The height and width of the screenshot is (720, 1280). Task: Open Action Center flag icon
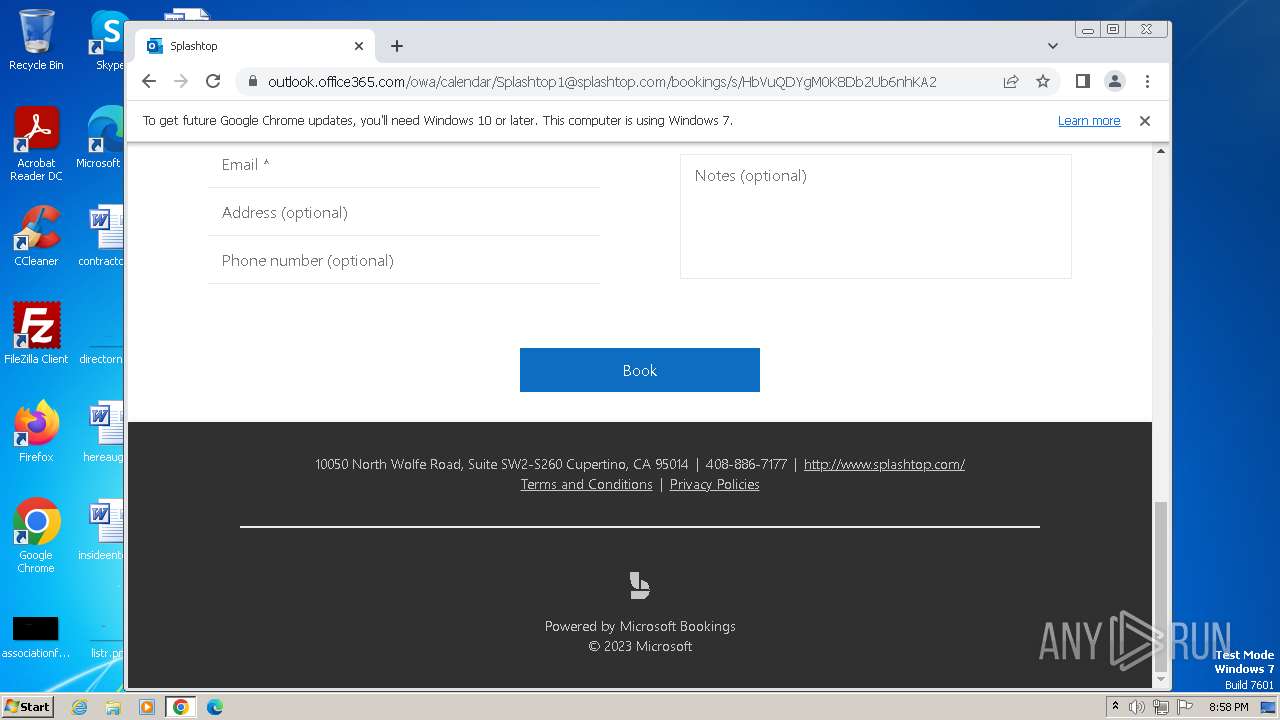tap(1185, 707)
